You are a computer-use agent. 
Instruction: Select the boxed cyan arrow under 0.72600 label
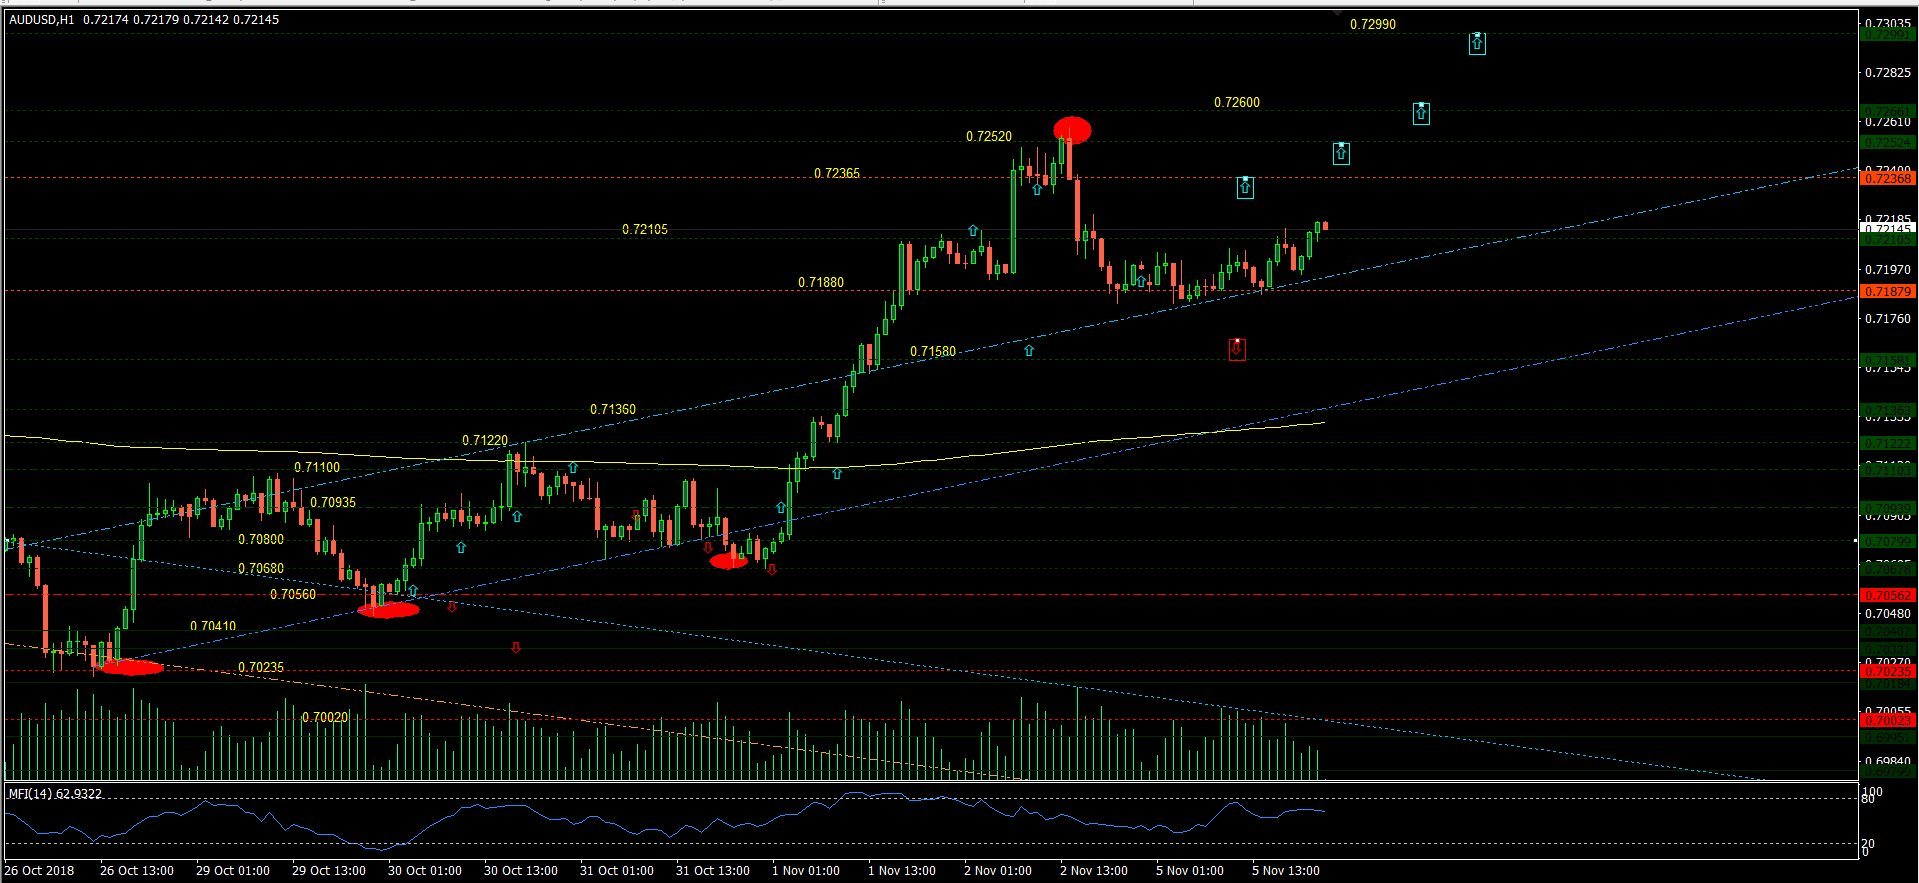pos(1420,113)
